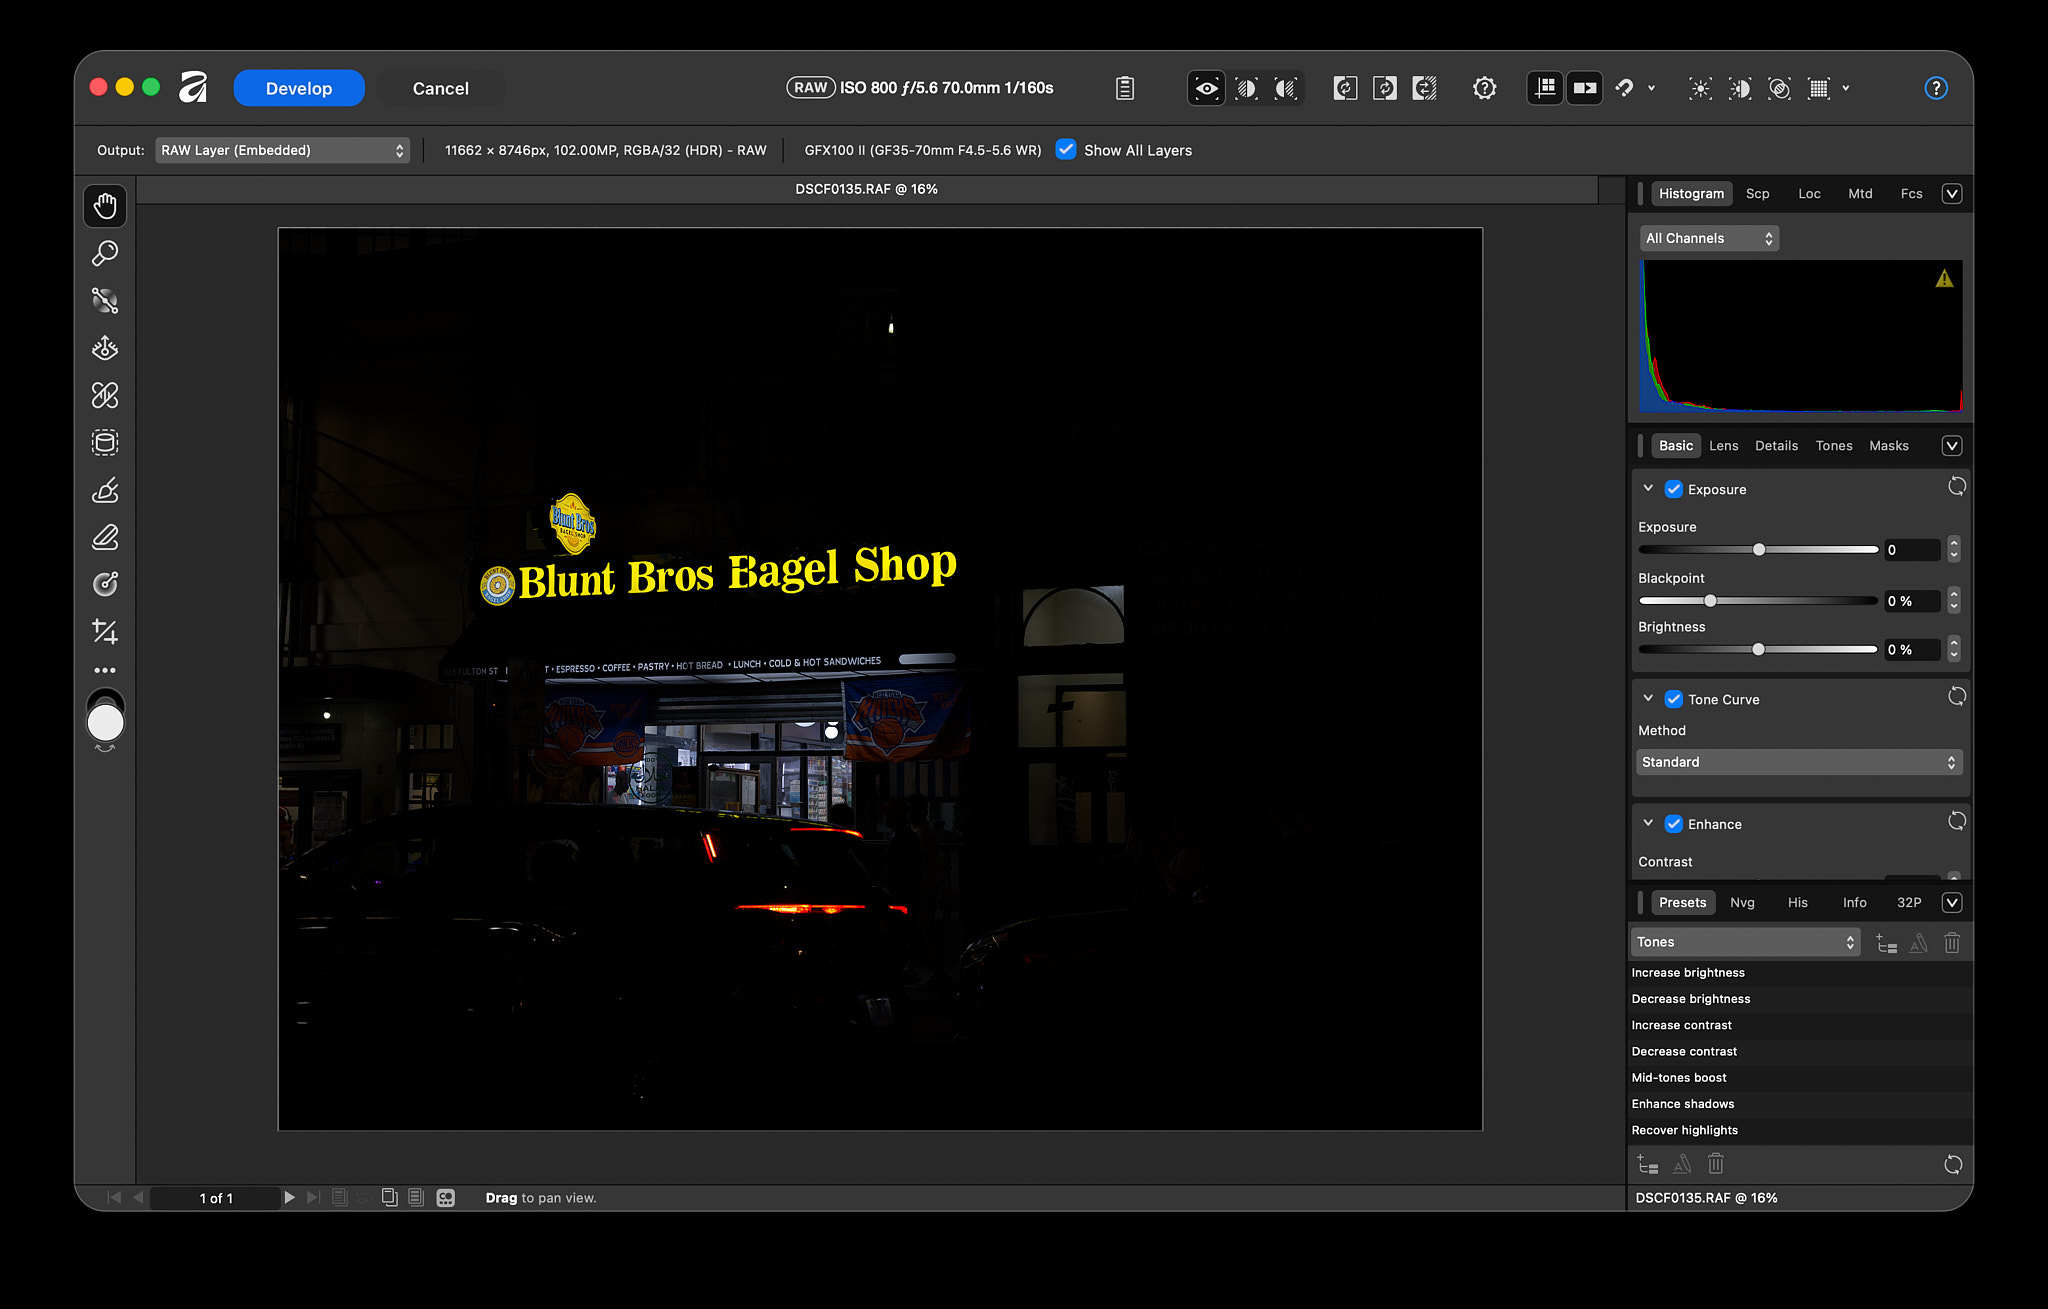This screenshot has width=2048, height=1309.
Task: Click the clipboard metadata icon in toolbar
Action: (1125, 88)
